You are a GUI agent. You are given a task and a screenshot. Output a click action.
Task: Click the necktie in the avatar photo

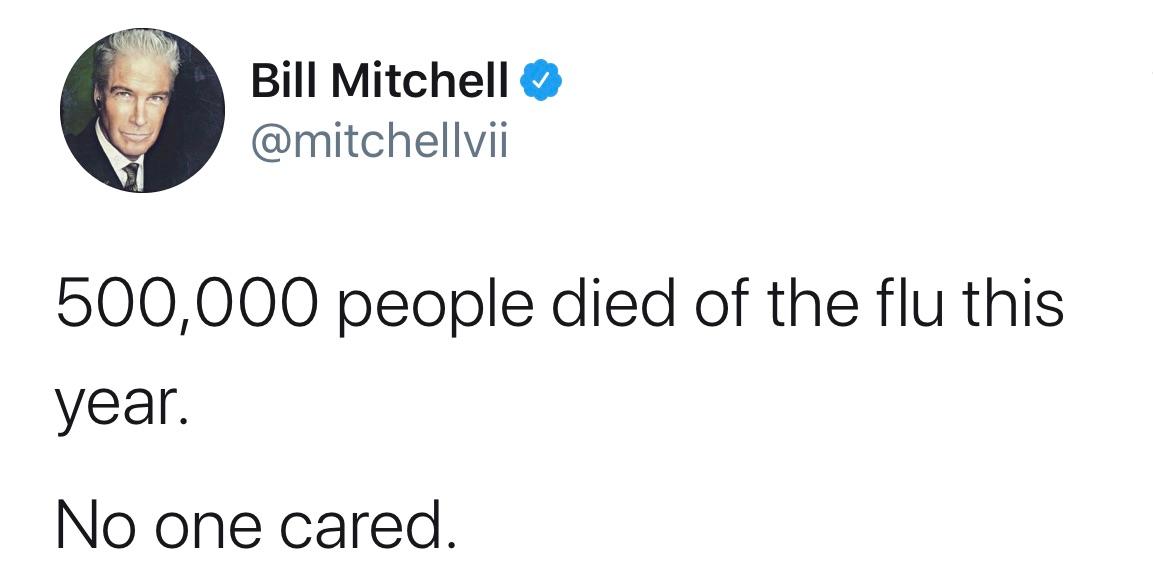pos(132,177)
